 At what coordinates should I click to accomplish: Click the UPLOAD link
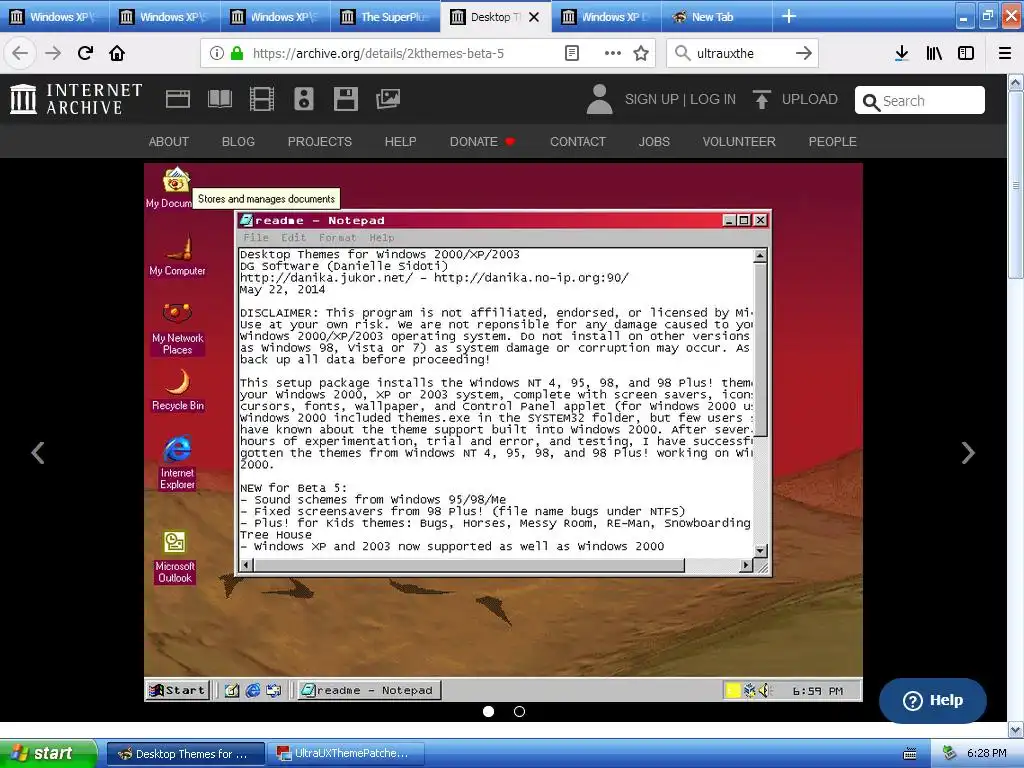(810, 99)
